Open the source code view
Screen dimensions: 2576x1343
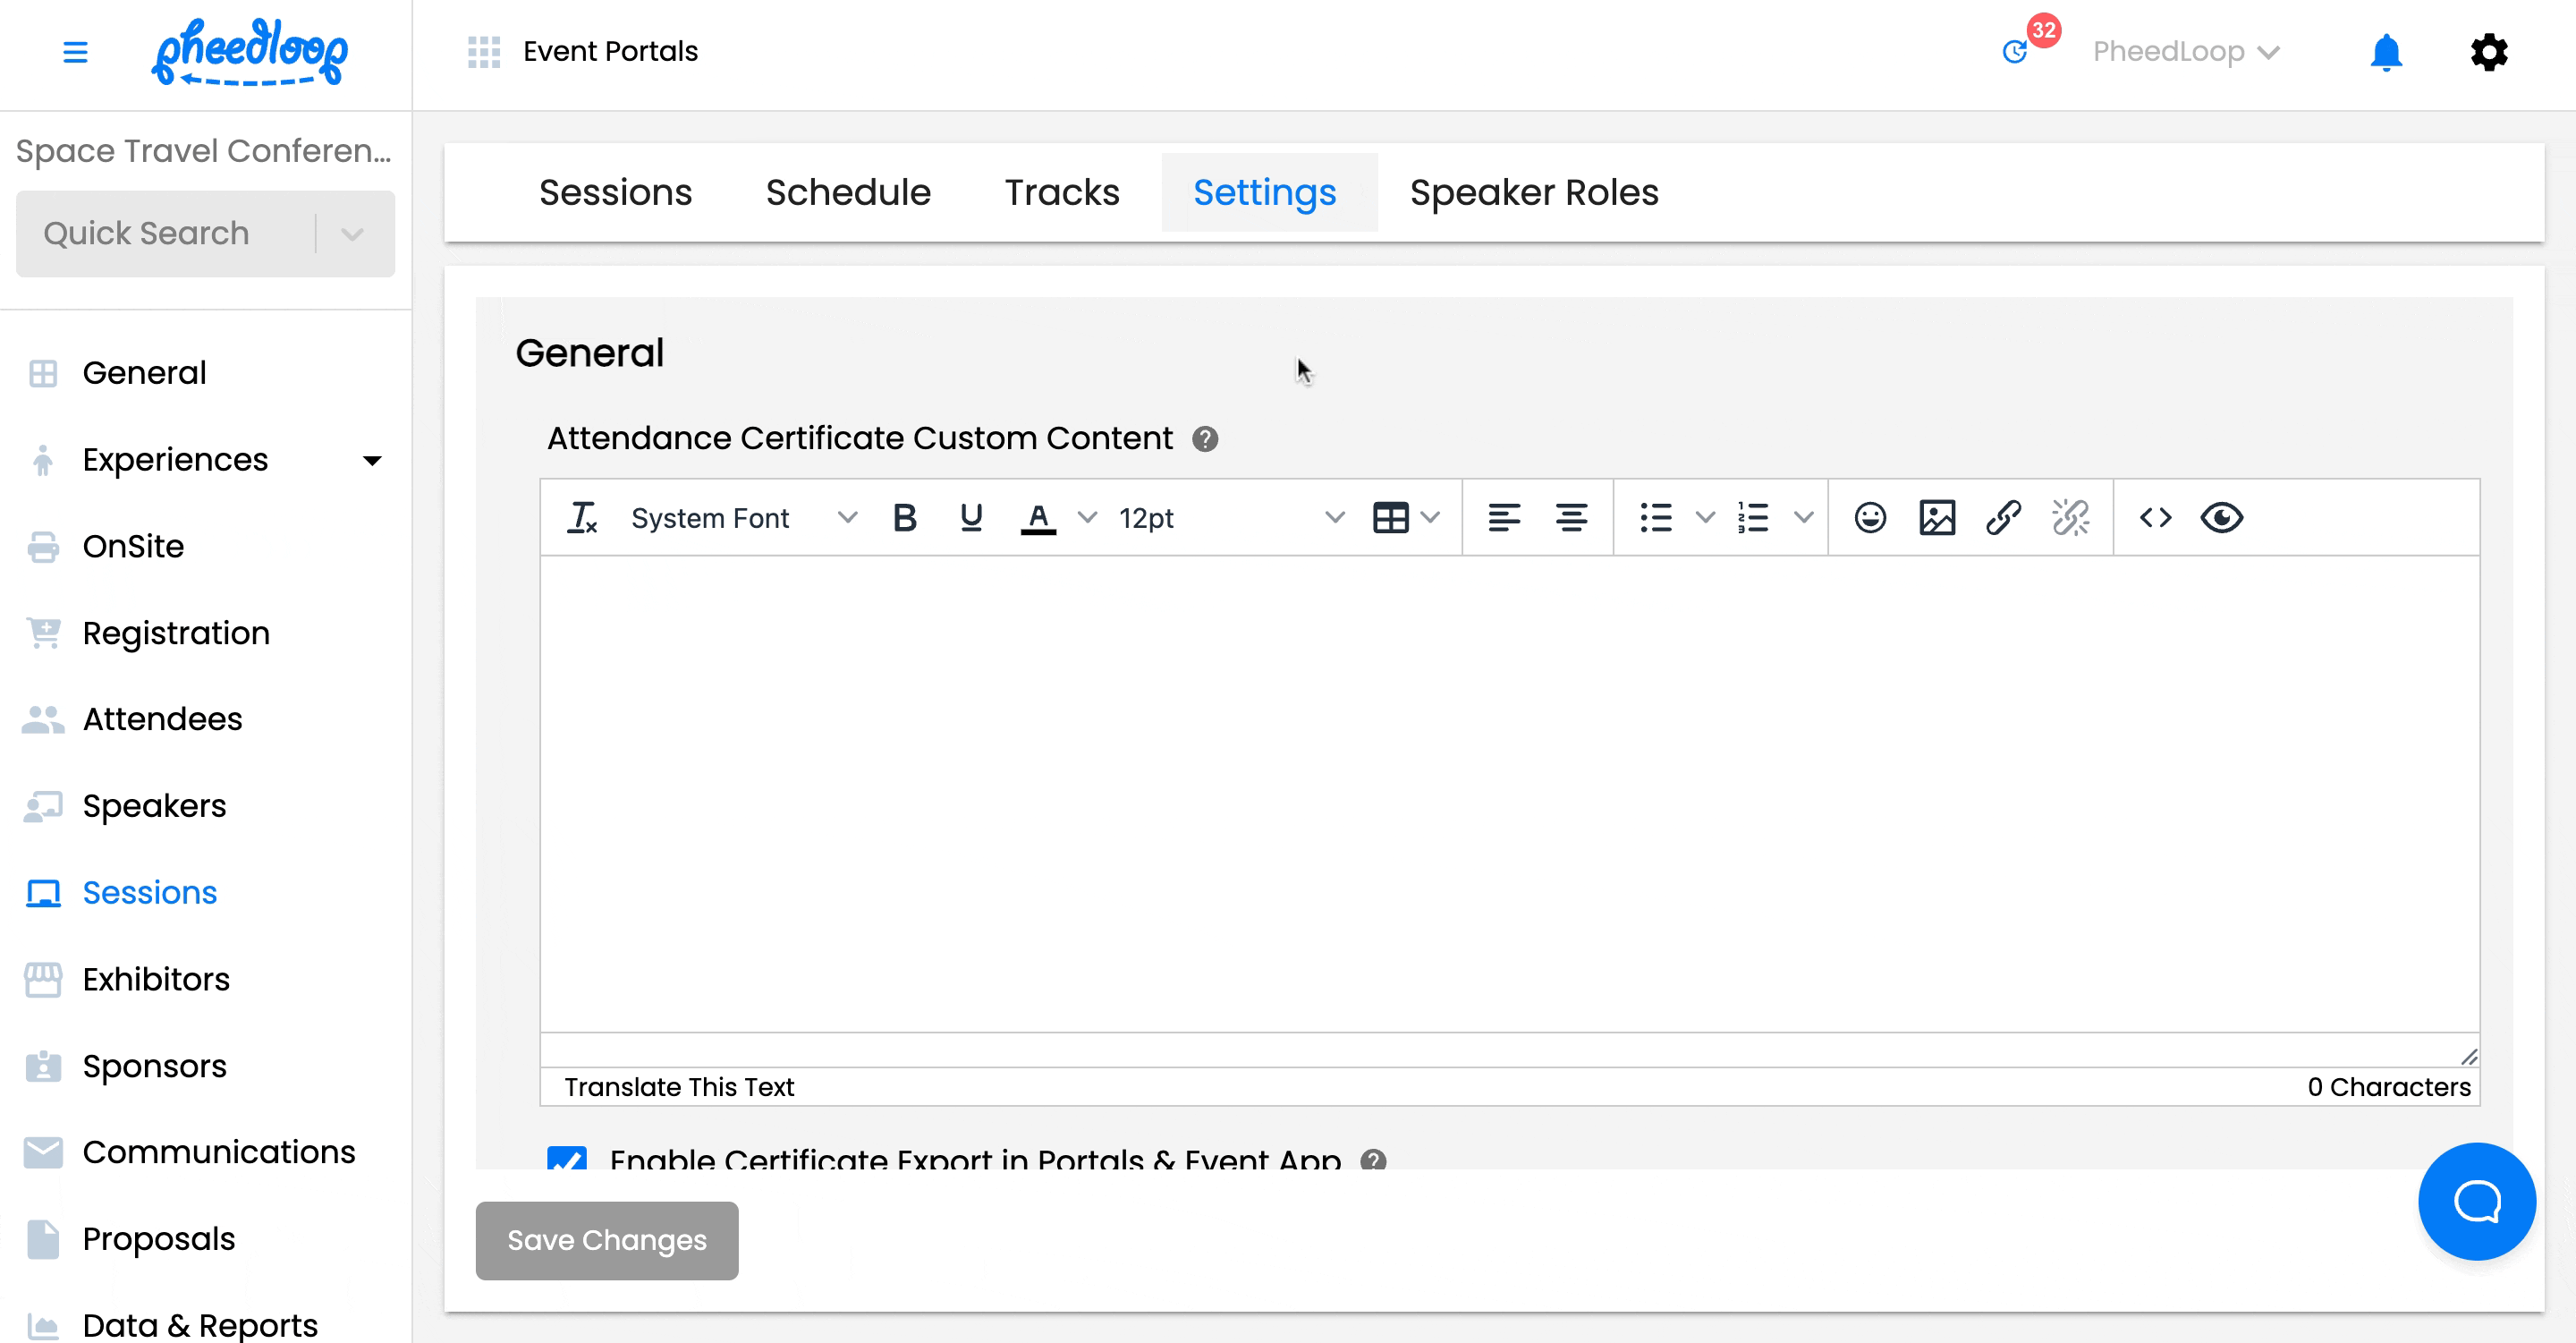2156,517
